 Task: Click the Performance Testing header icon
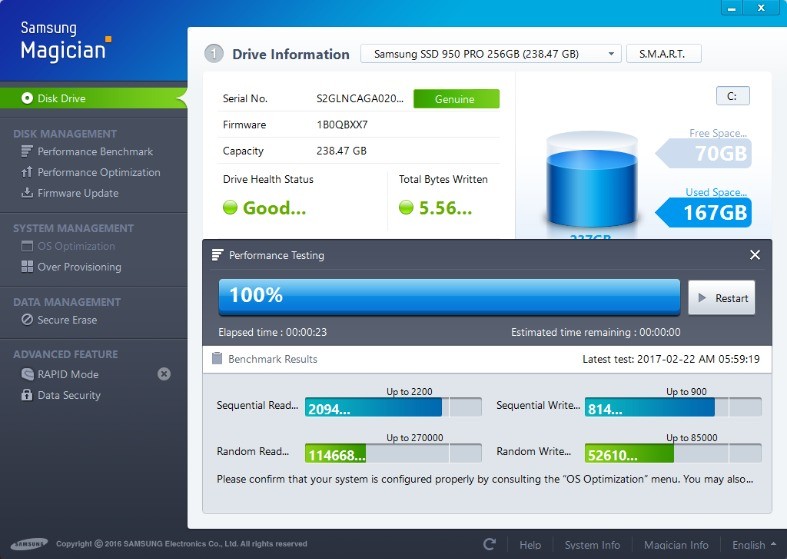pos(217,255)
